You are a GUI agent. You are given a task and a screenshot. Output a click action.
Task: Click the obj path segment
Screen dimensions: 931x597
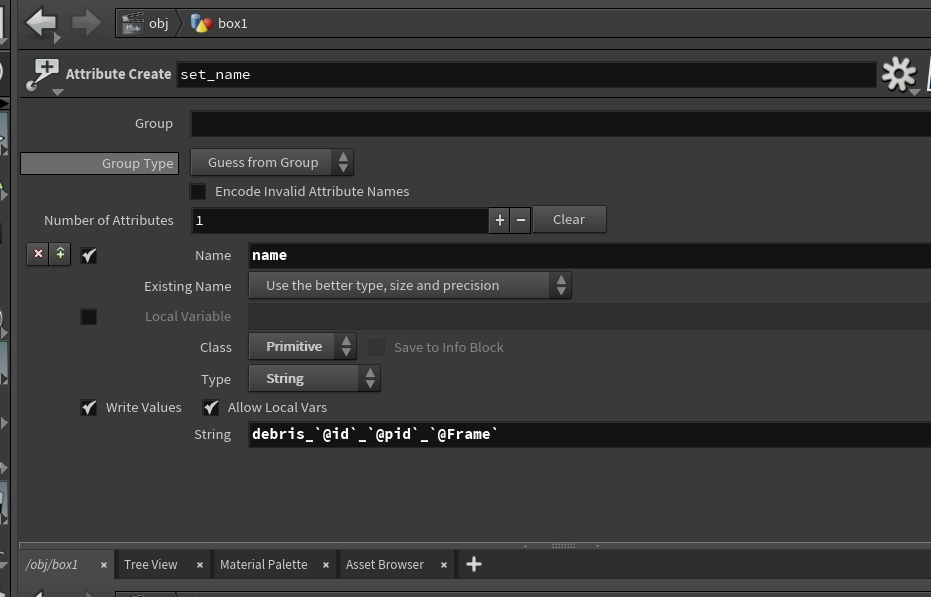point(159,24)
